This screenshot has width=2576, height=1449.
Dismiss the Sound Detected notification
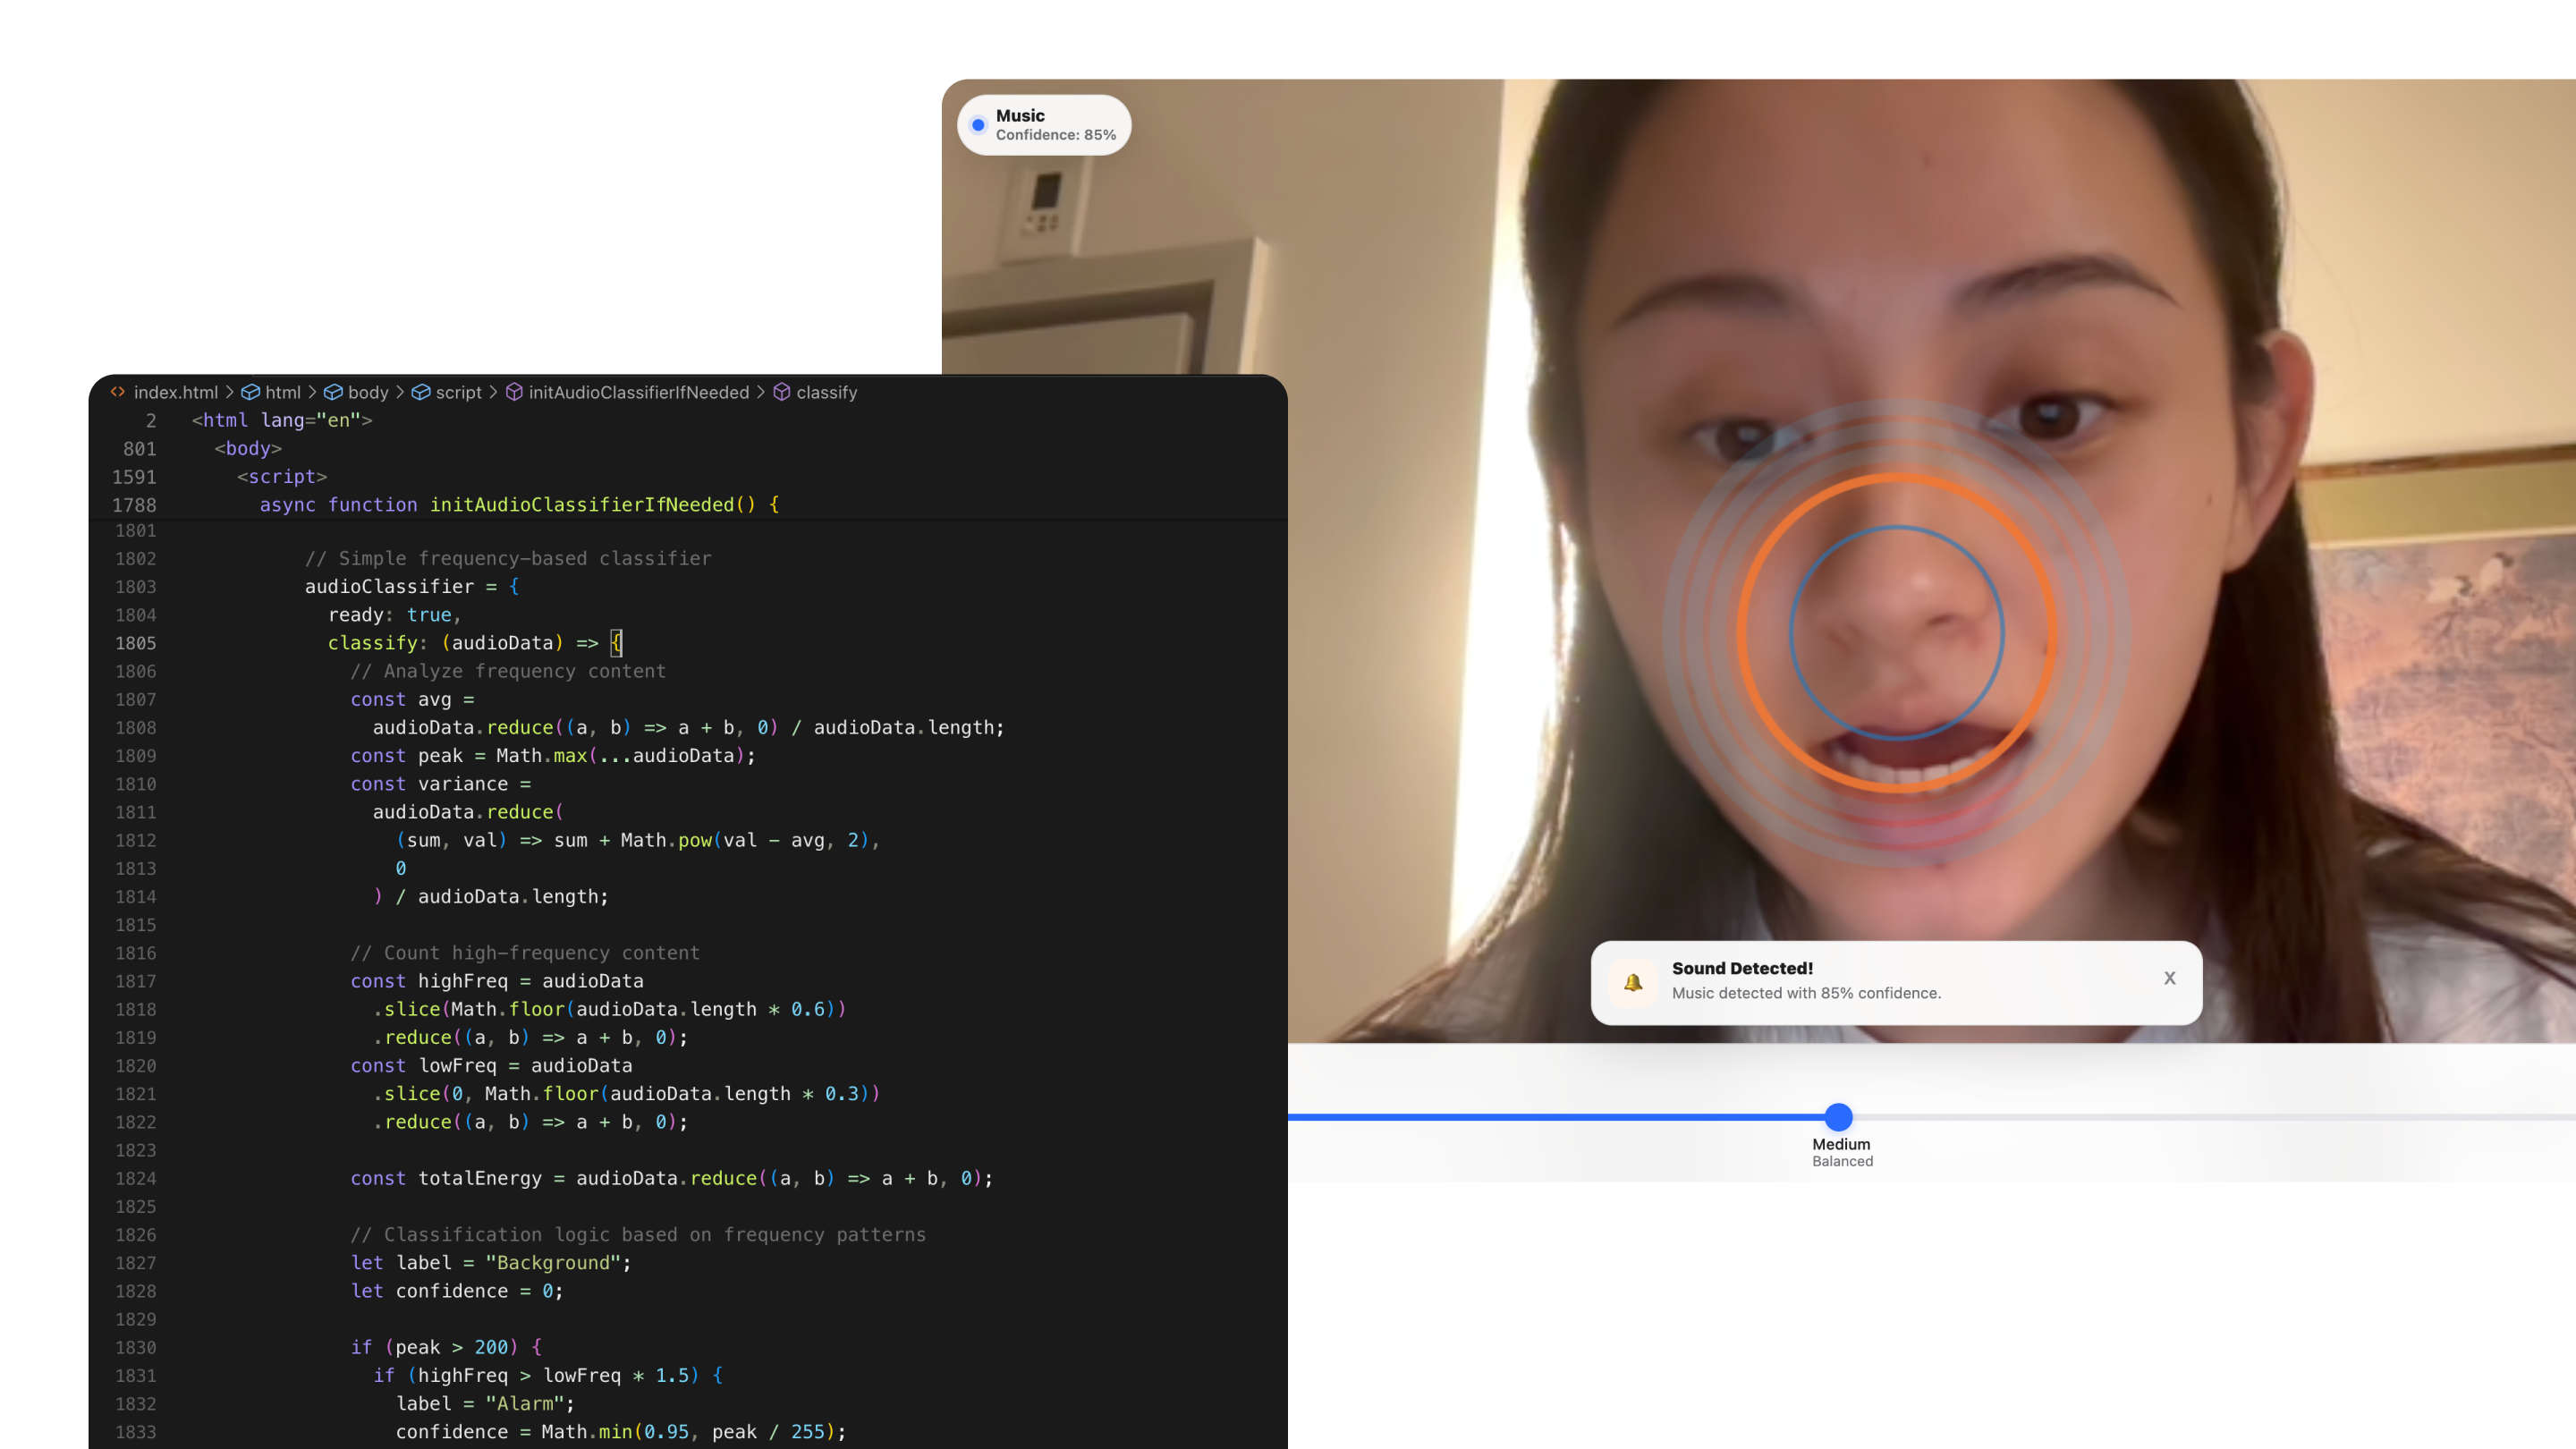(x=2169, y=978)
